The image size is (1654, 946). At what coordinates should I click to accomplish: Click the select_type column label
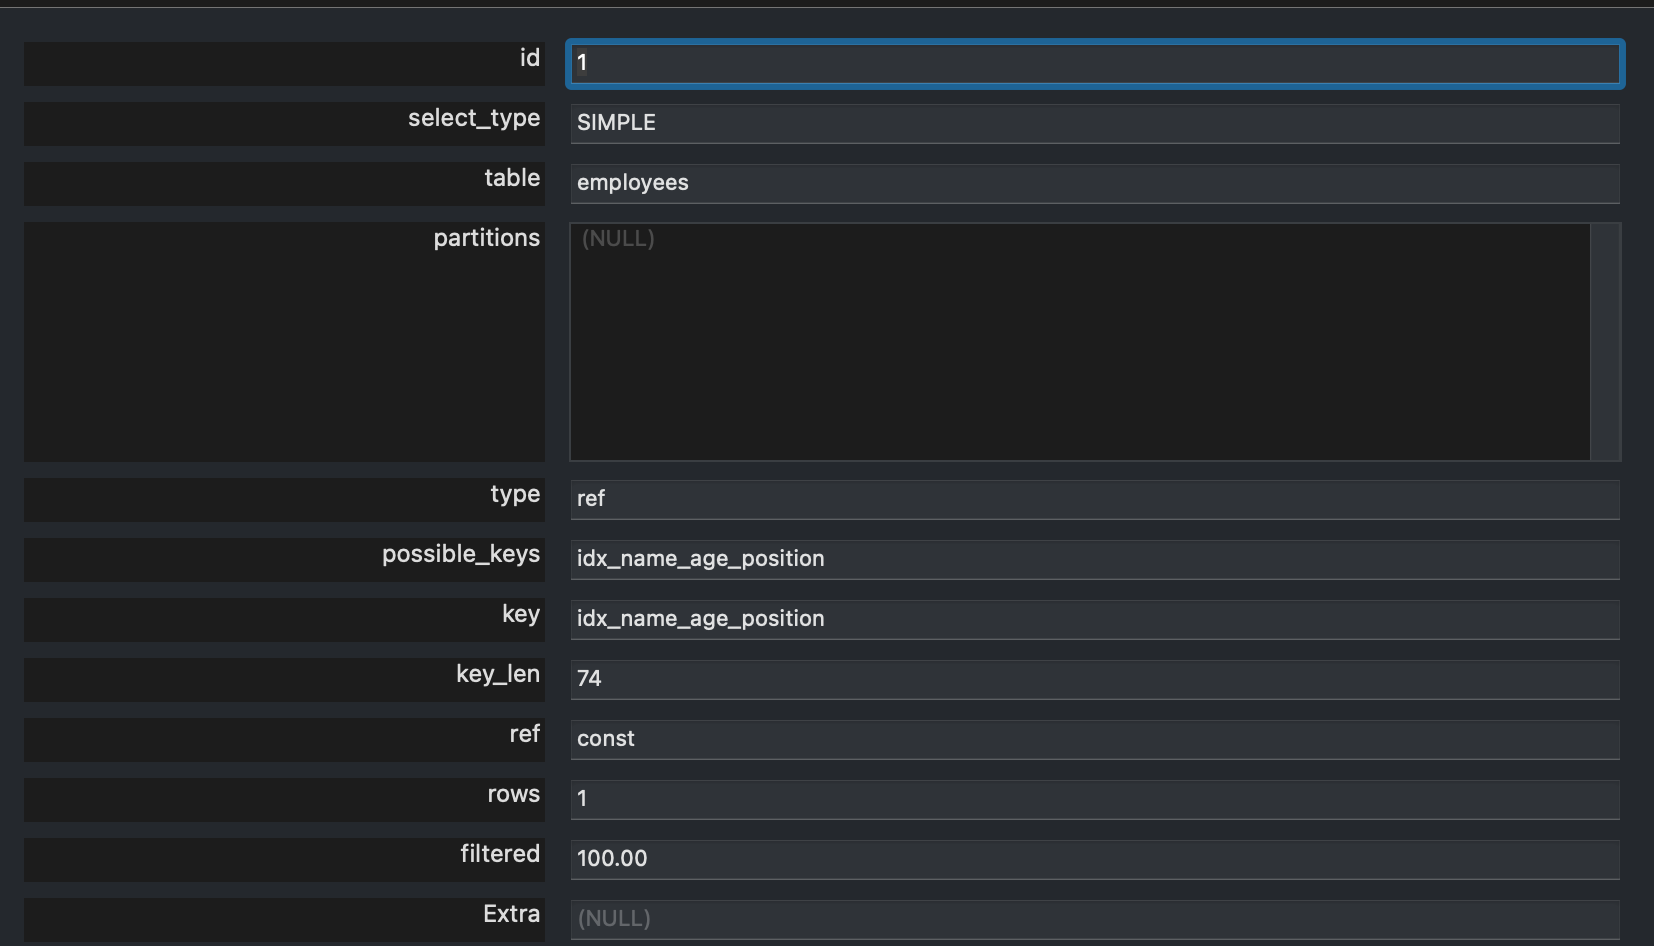pos(474,119)
